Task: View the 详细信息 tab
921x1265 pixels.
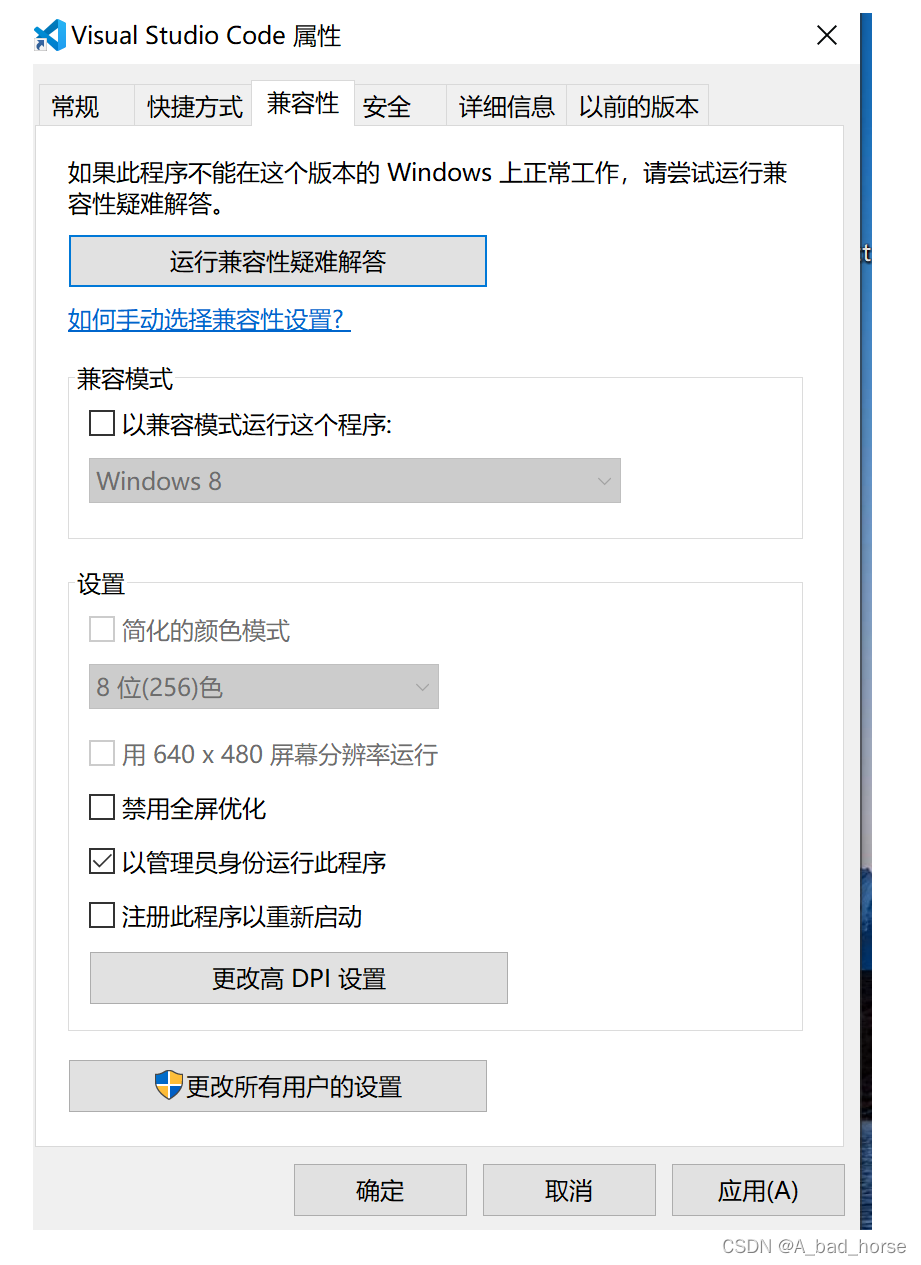Action: [x=505, y=106]
